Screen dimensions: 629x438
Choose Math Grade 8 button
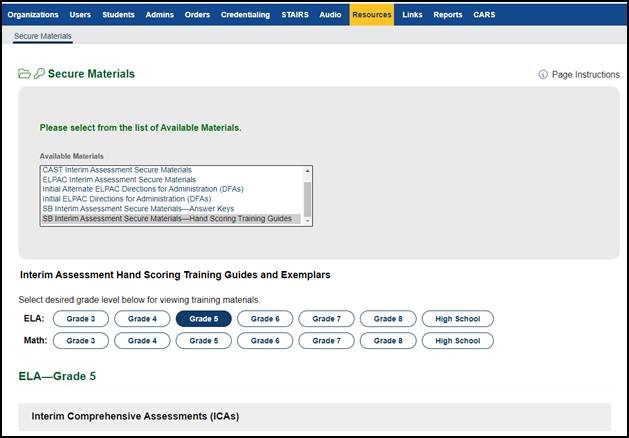(x=388, y=341)
